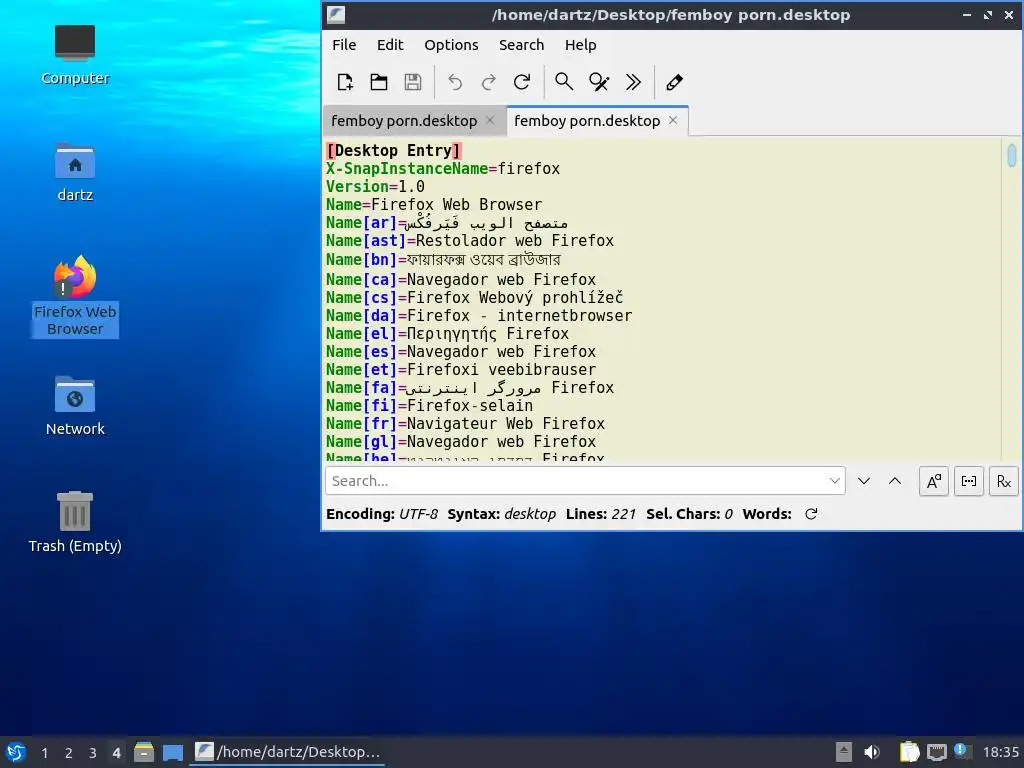Screen dimensions: 1024x768
Task: Toggle edit mode with the pencil icon
Action: tap(675, 82)
